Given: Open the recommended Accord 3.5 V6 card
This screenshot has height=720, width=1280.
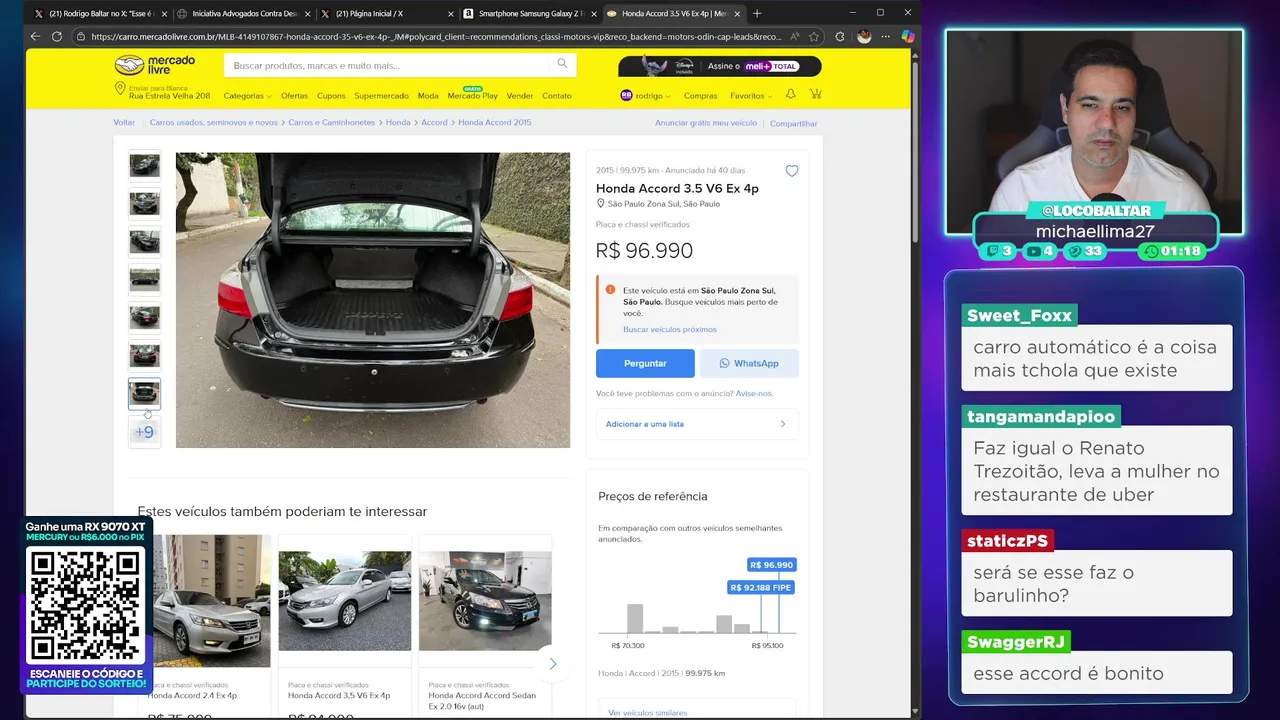Looking at the screenshot, I should (x=344, y=625).
